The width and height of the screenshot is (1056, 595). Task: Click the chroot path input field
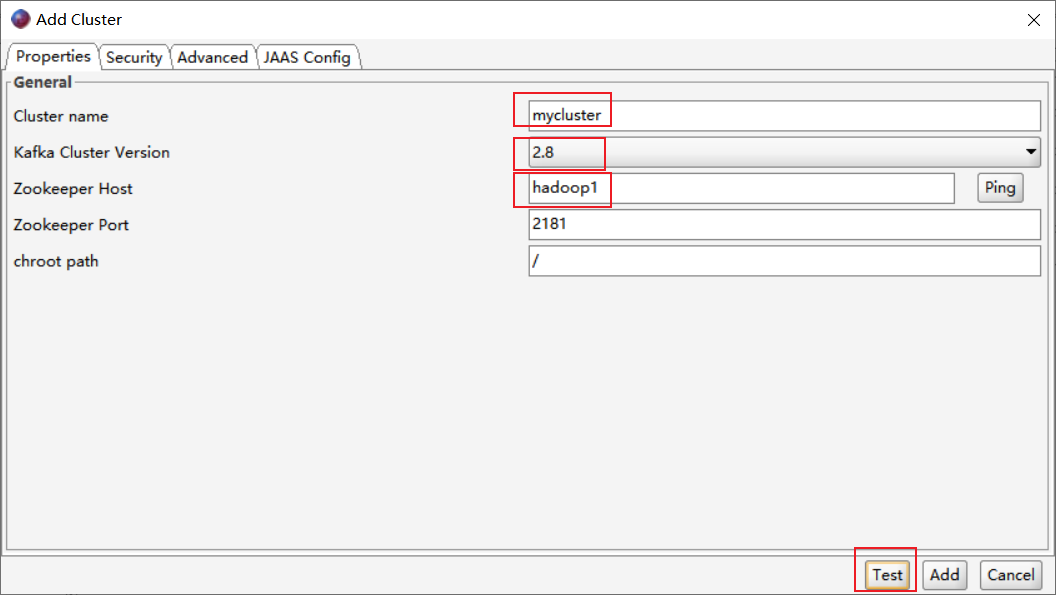[x=784, y=261]
